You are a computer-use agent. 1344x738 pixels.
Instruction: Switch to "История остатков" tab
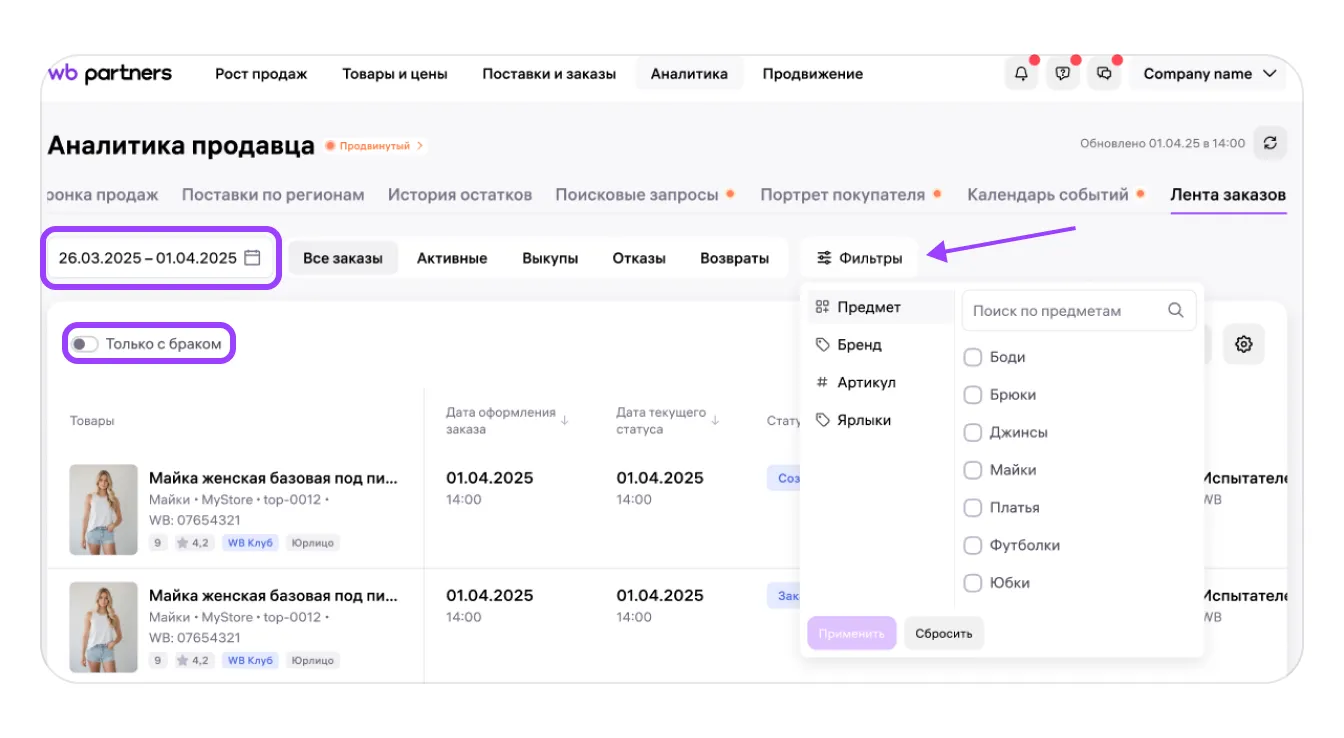click(460, 195)
